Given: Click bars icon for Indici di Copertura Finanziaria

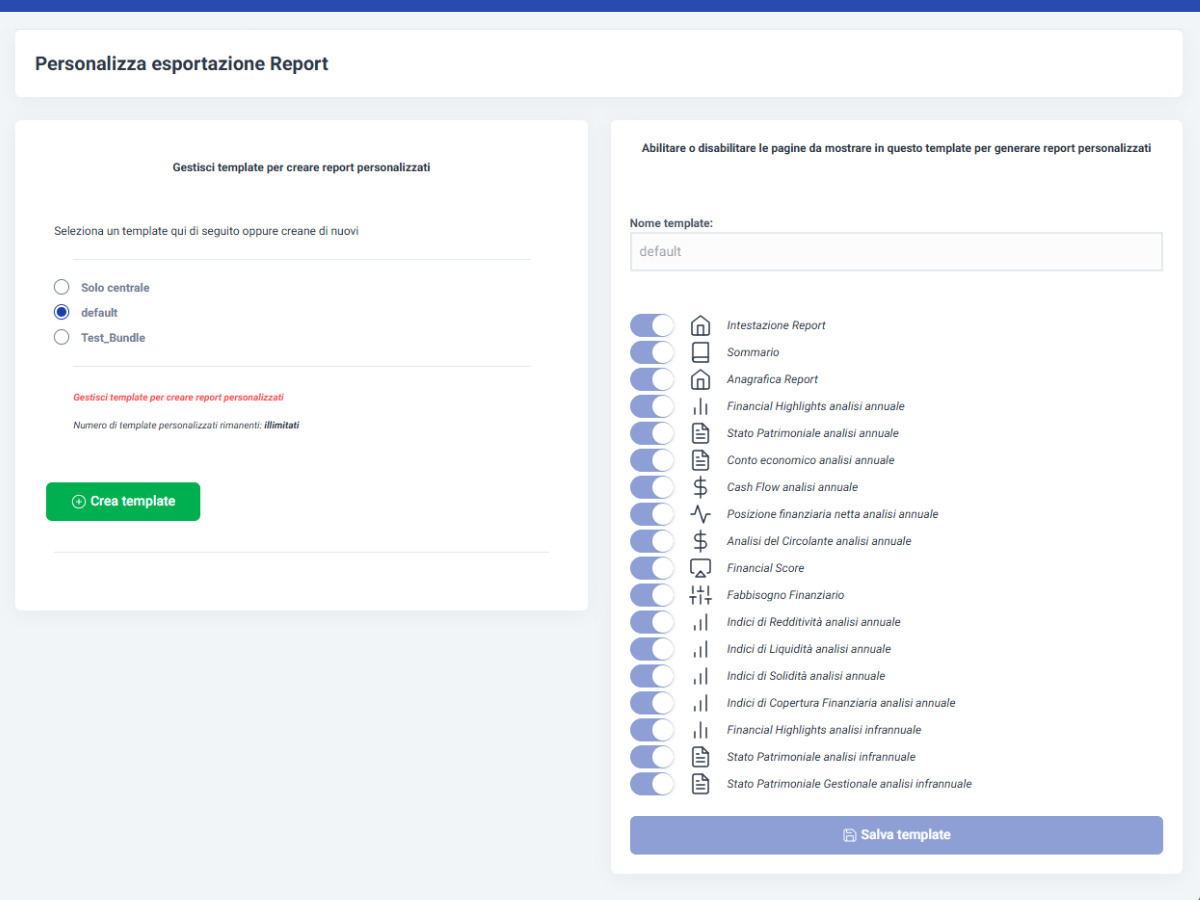Looking at the screenshot, I should click(x=700, y=703).
